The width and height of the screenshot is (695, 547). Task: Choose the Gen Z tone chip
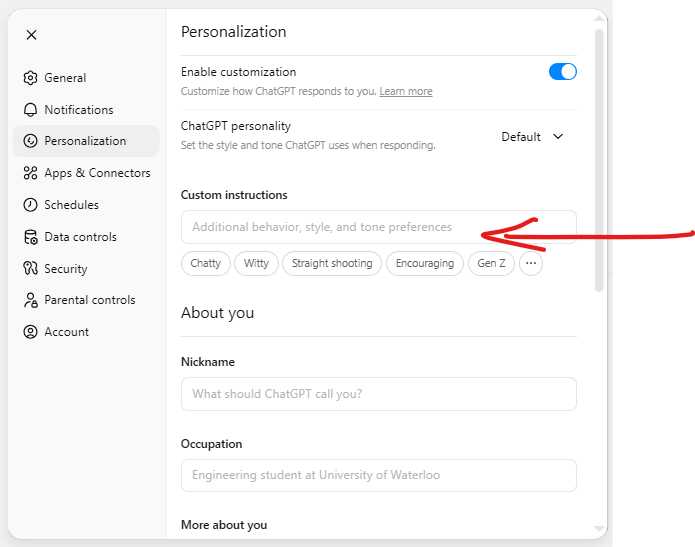coord(491,264)
